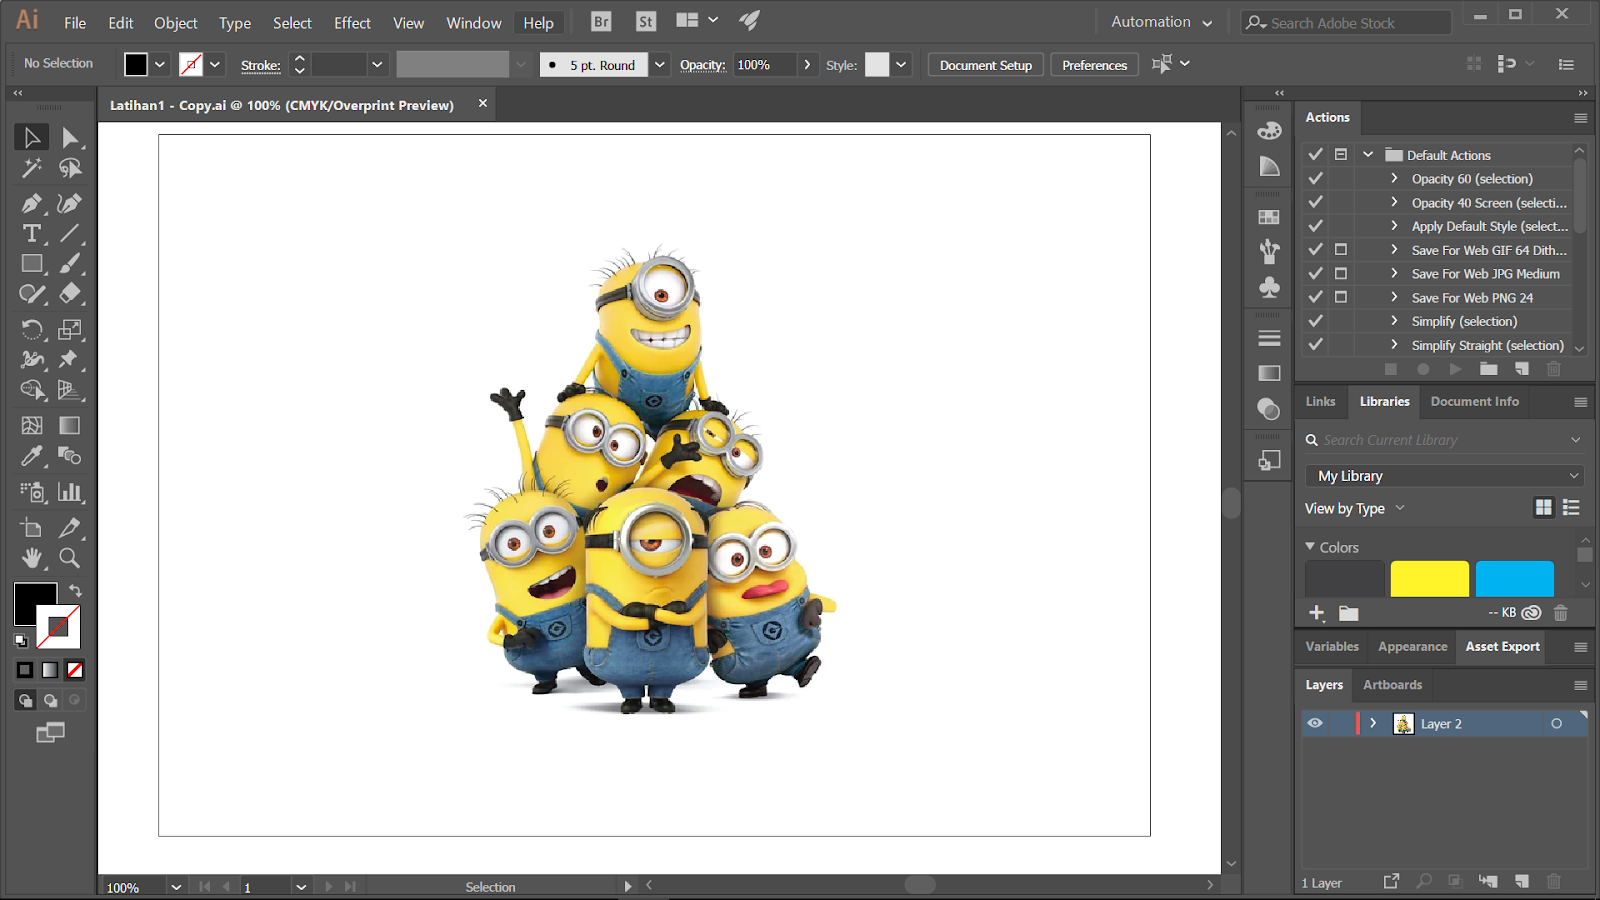Choose the Magic Wand tool
Image resolution: width=1600 pixels, height=900 pixels.
(31, 168)
